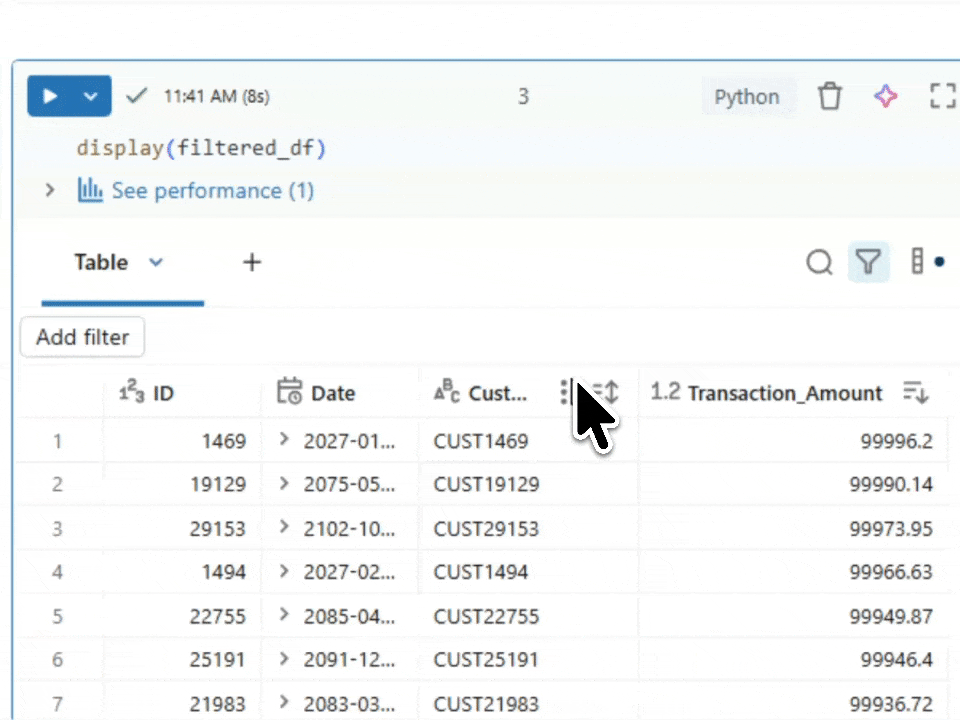The width and height of the screenshot is (960, 720).
Task: Expand the cell results to fullscreen
Action: pos(942,96)
